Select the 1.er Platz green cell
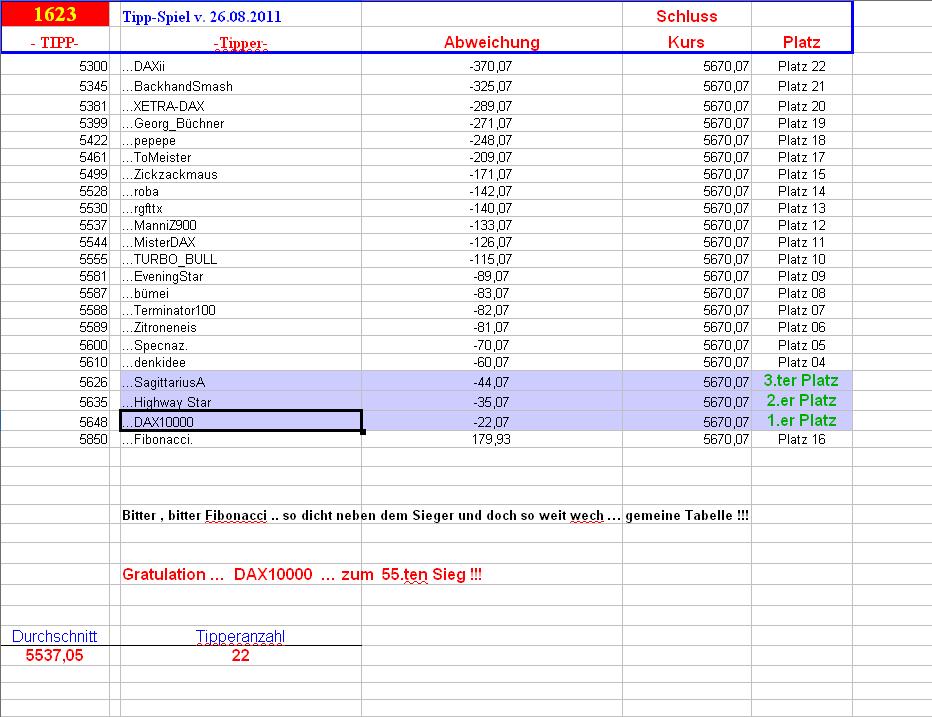Viewport: 932px width, 717px height. [800, 422]
